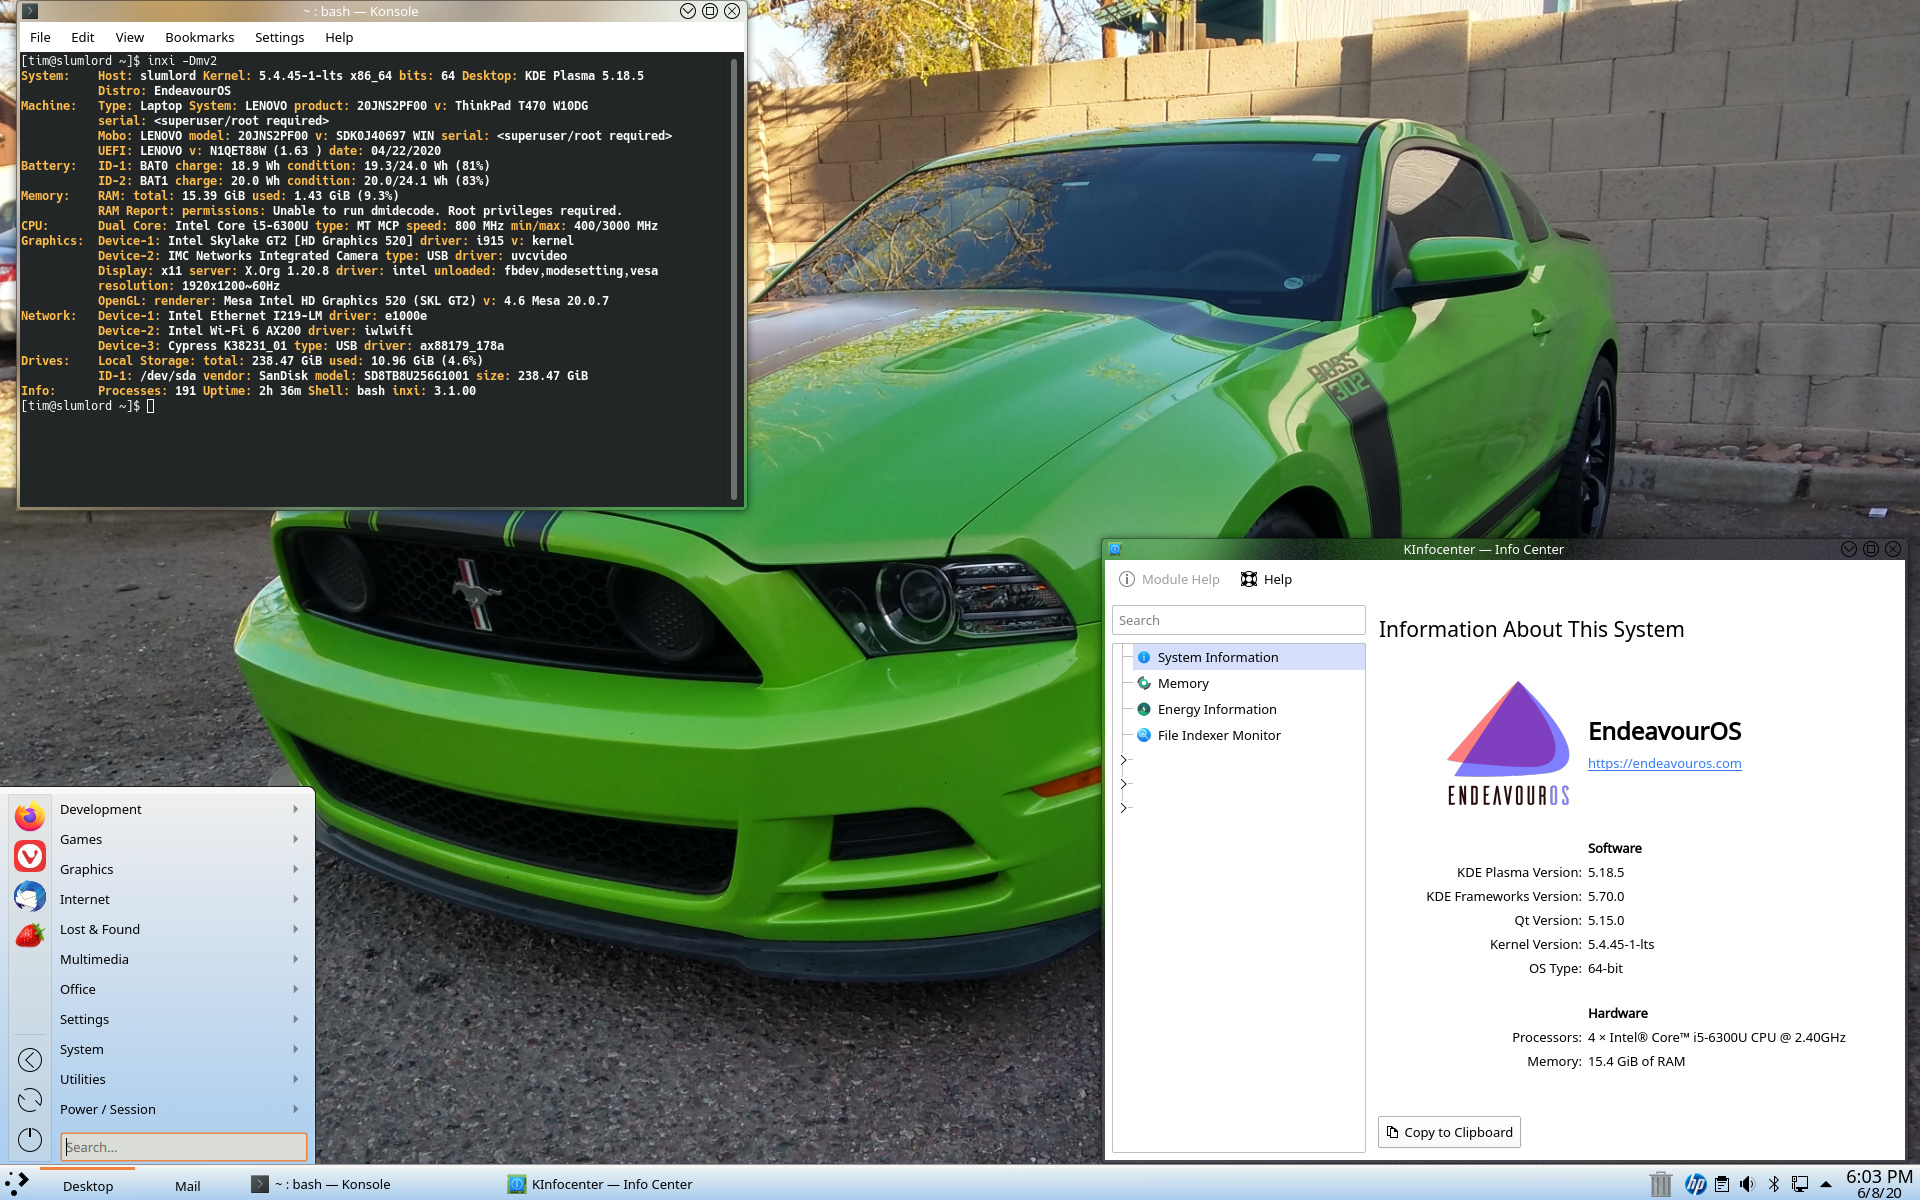The image size is (1920, 1200).
Task: Open Konsole Bookmarks menu
Action: (x=200, y=37)
